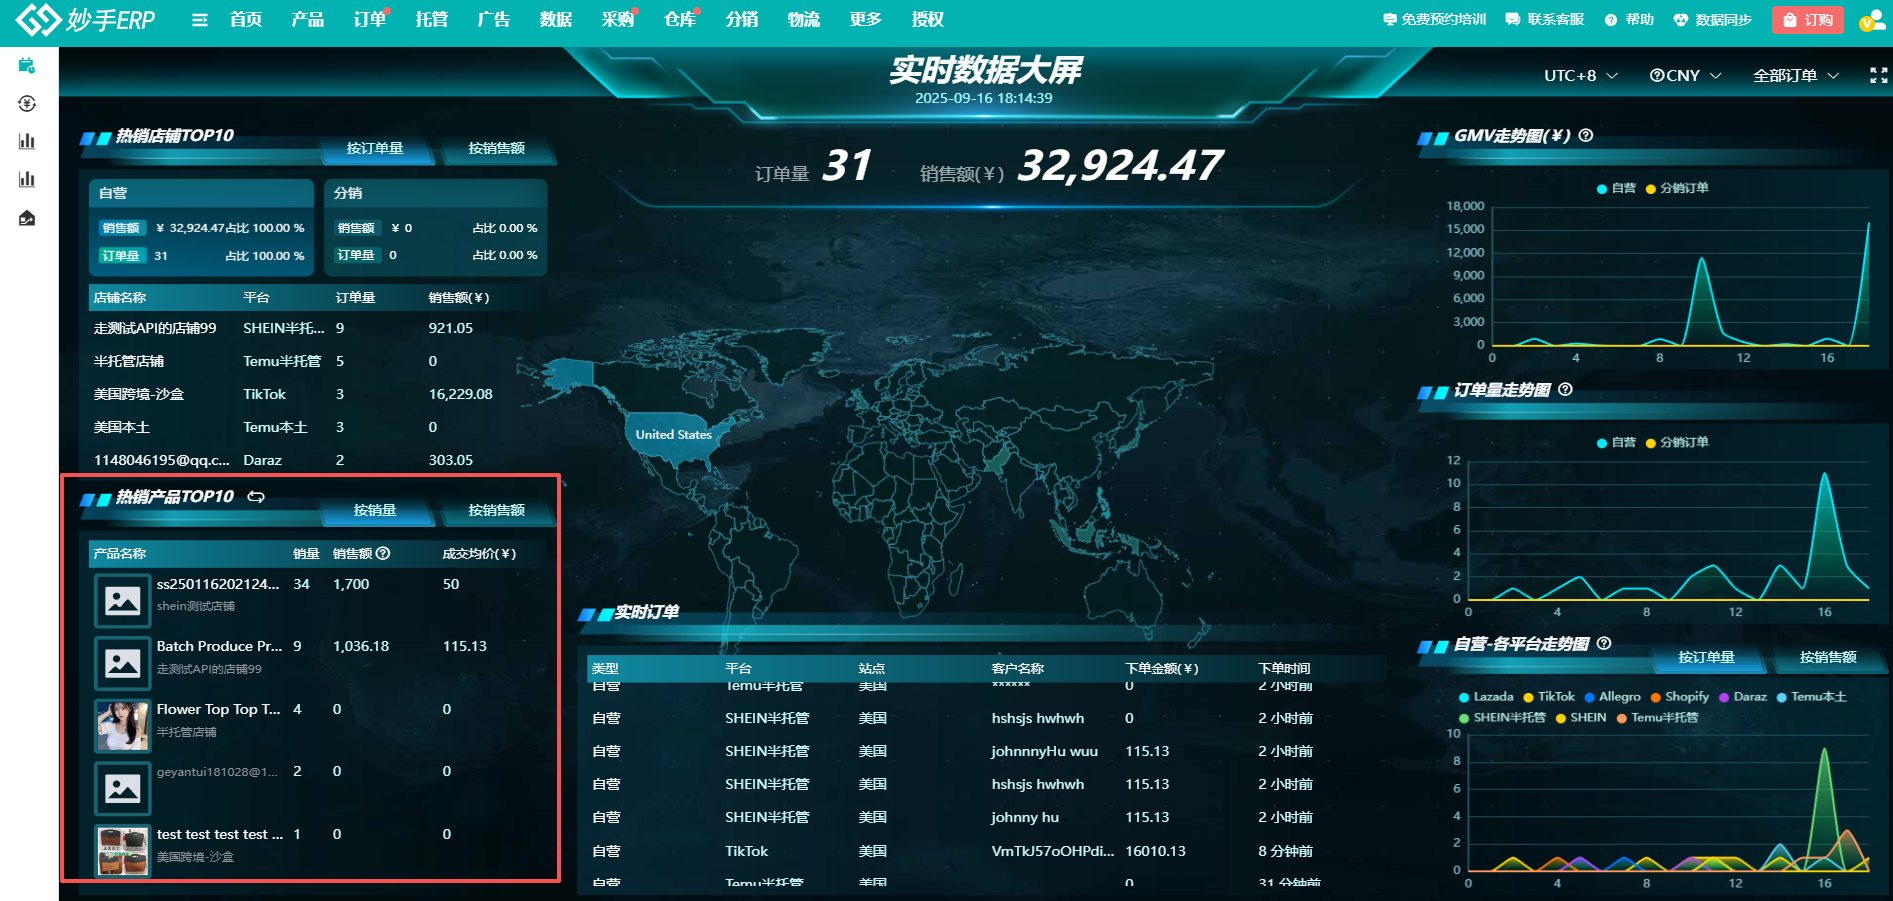1893x901 pixels.
Task: Click the 妙手ERP logo
Action: coord(86,19)
